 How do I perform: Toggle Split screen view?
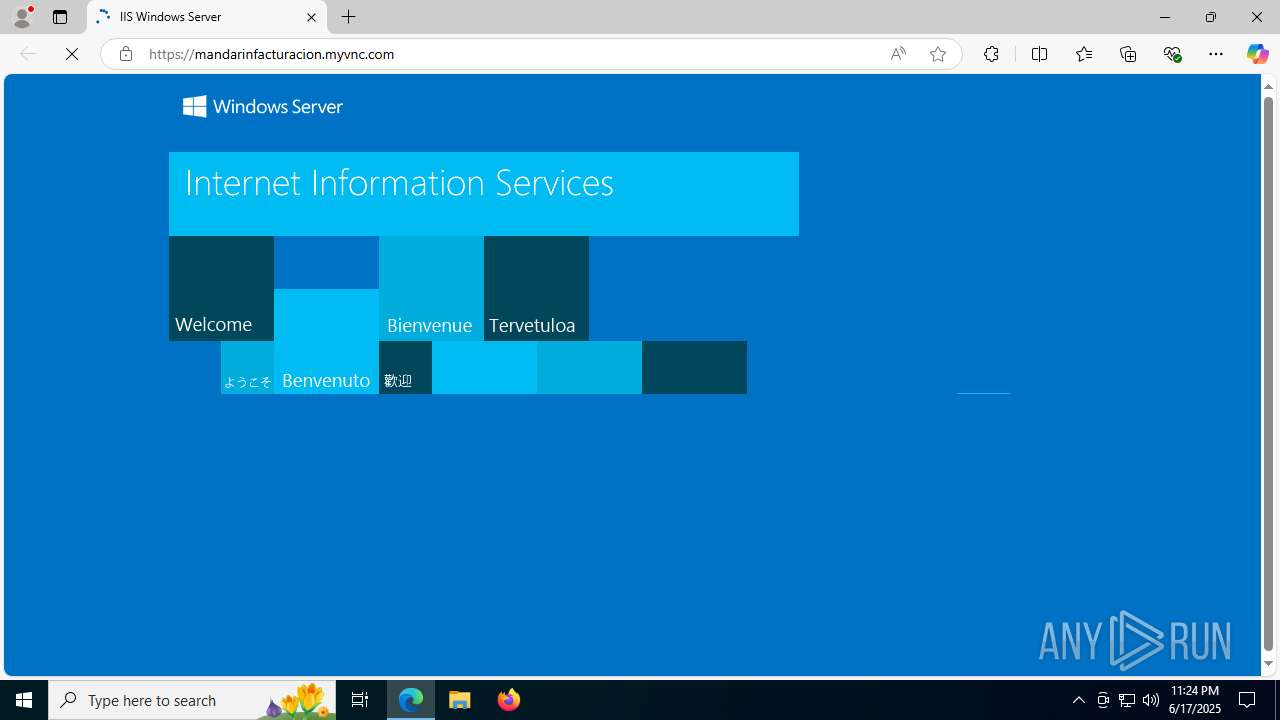[x=1039, y=54]
